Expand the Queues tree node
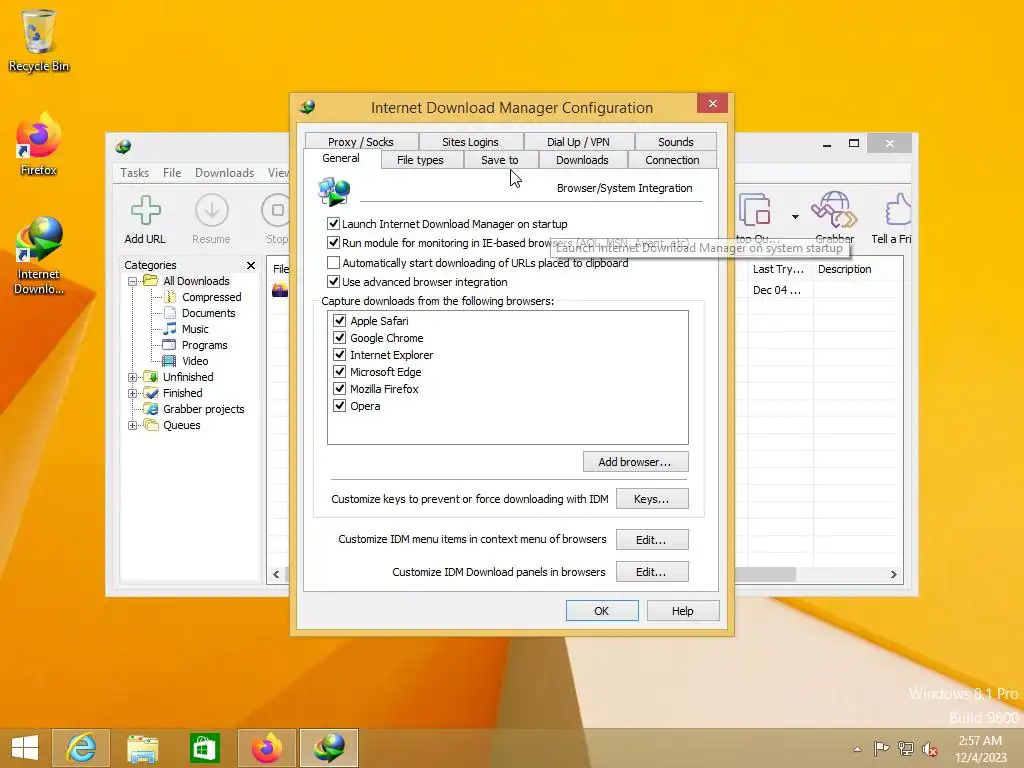The image size is (1024, 768). (133, 425)
